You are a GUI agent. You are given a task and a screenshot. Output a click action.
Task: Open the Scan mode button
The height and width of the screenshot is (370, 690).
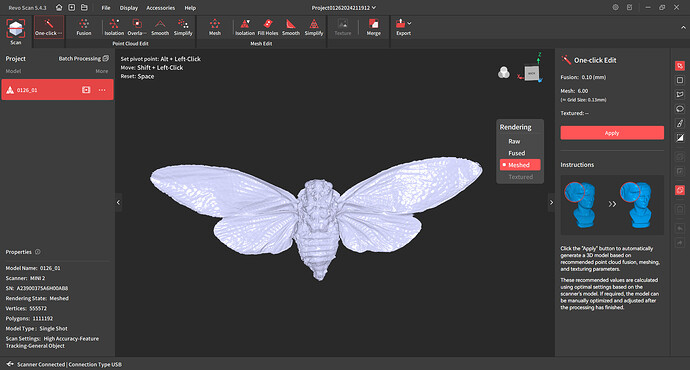[x=16, y=32]
